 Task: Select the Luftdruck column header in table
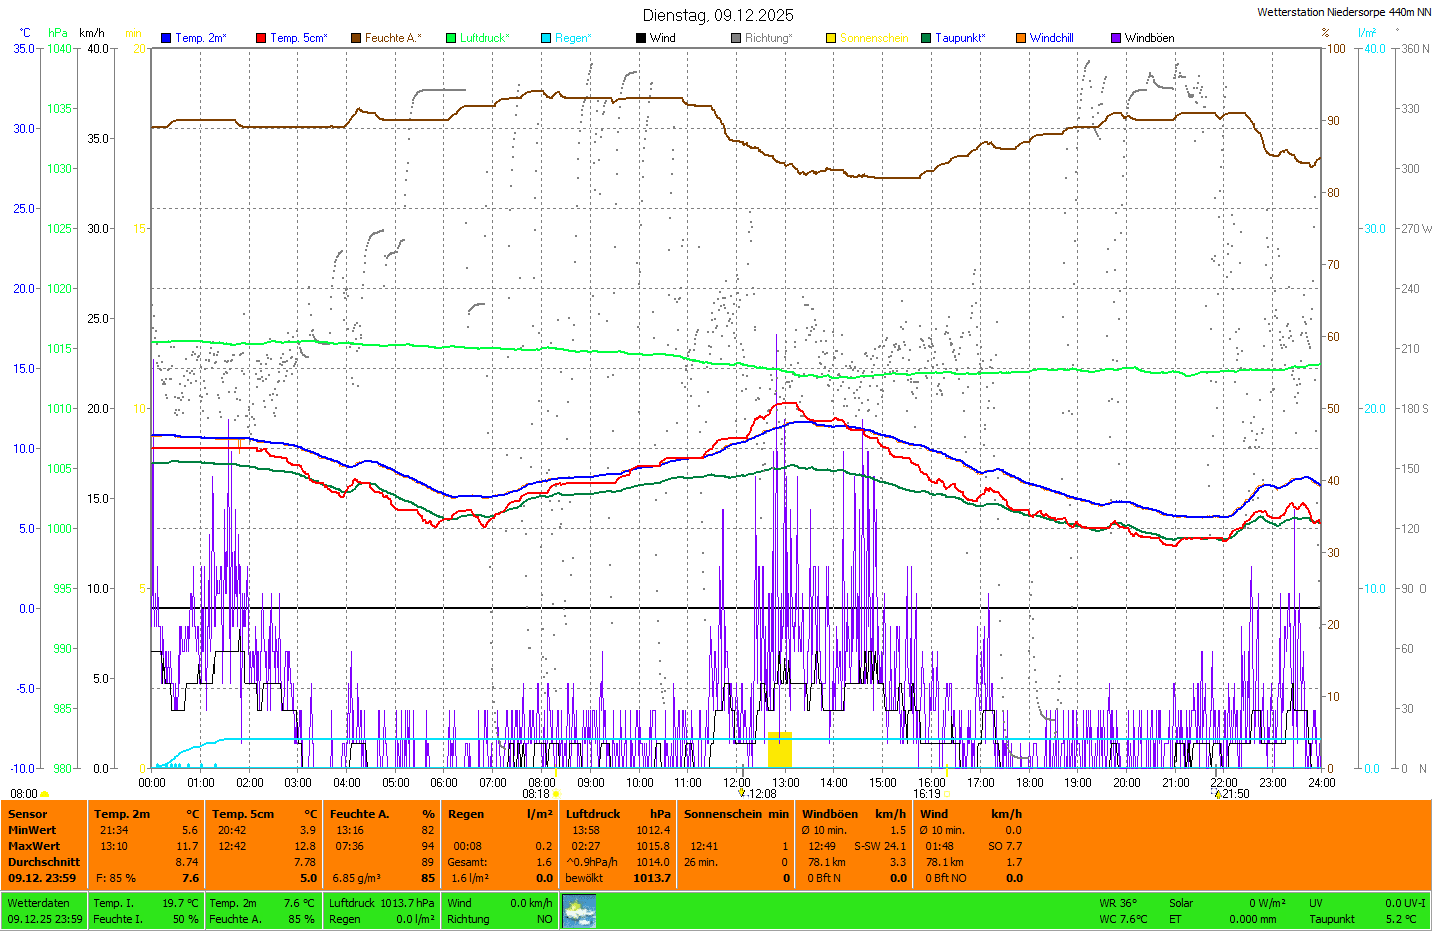593,814
